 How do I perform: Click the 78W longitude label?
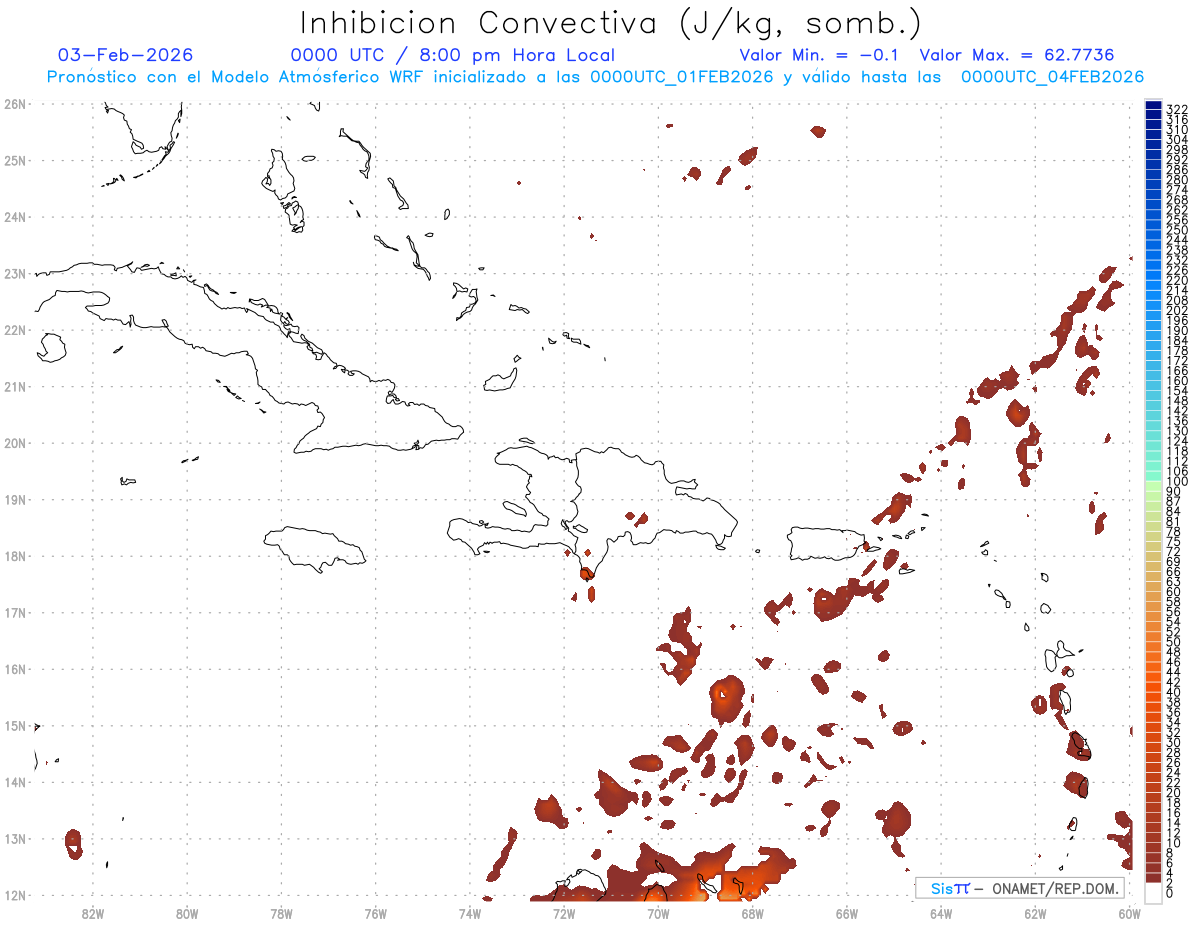[x=281, y=913]
